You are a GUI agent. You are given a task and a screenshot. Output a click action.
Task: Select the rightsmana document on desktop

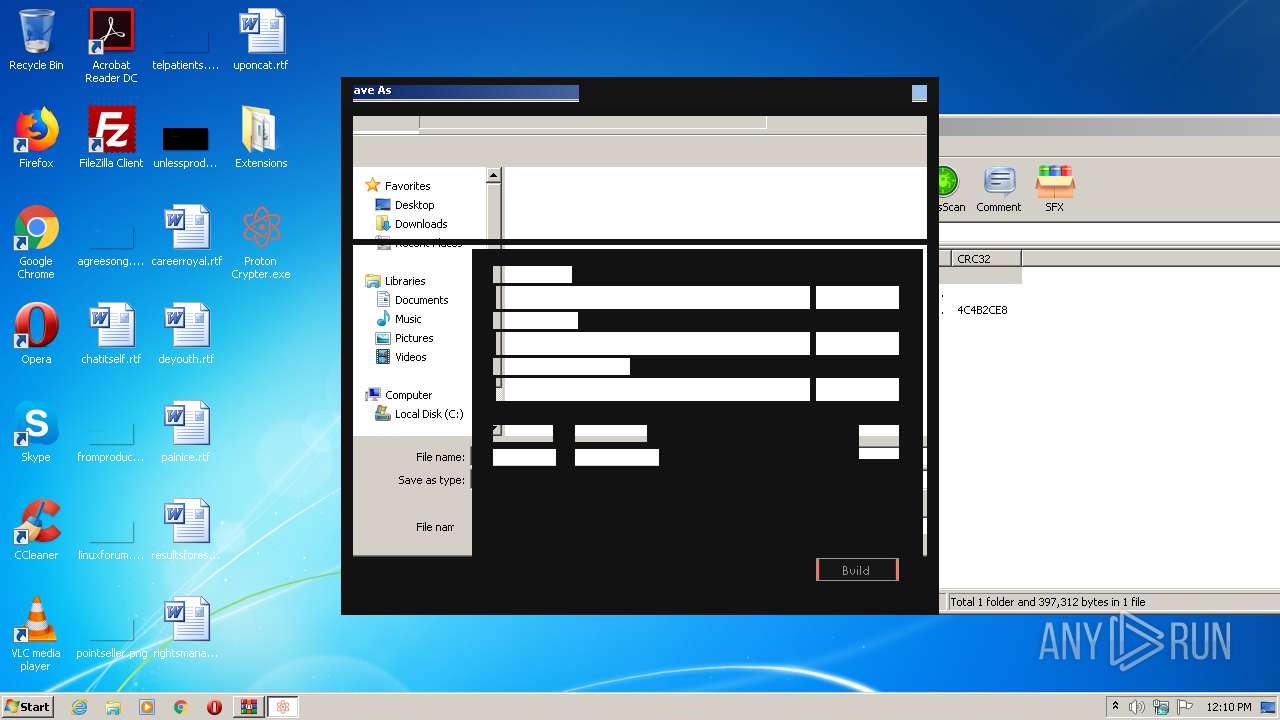(x=186, y=628)
